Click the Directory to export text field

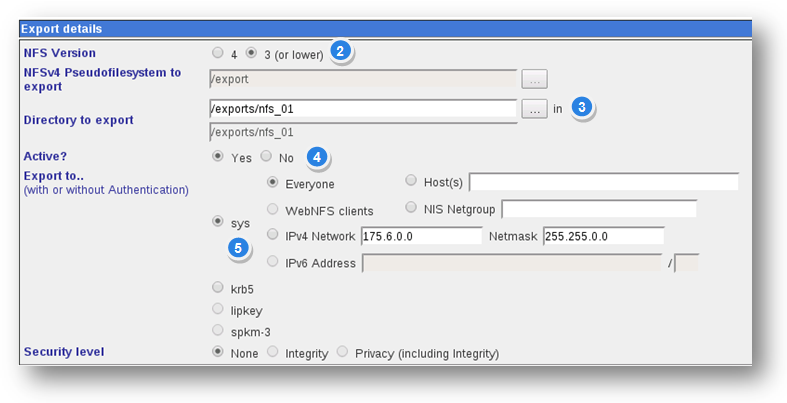pos(362,109)
